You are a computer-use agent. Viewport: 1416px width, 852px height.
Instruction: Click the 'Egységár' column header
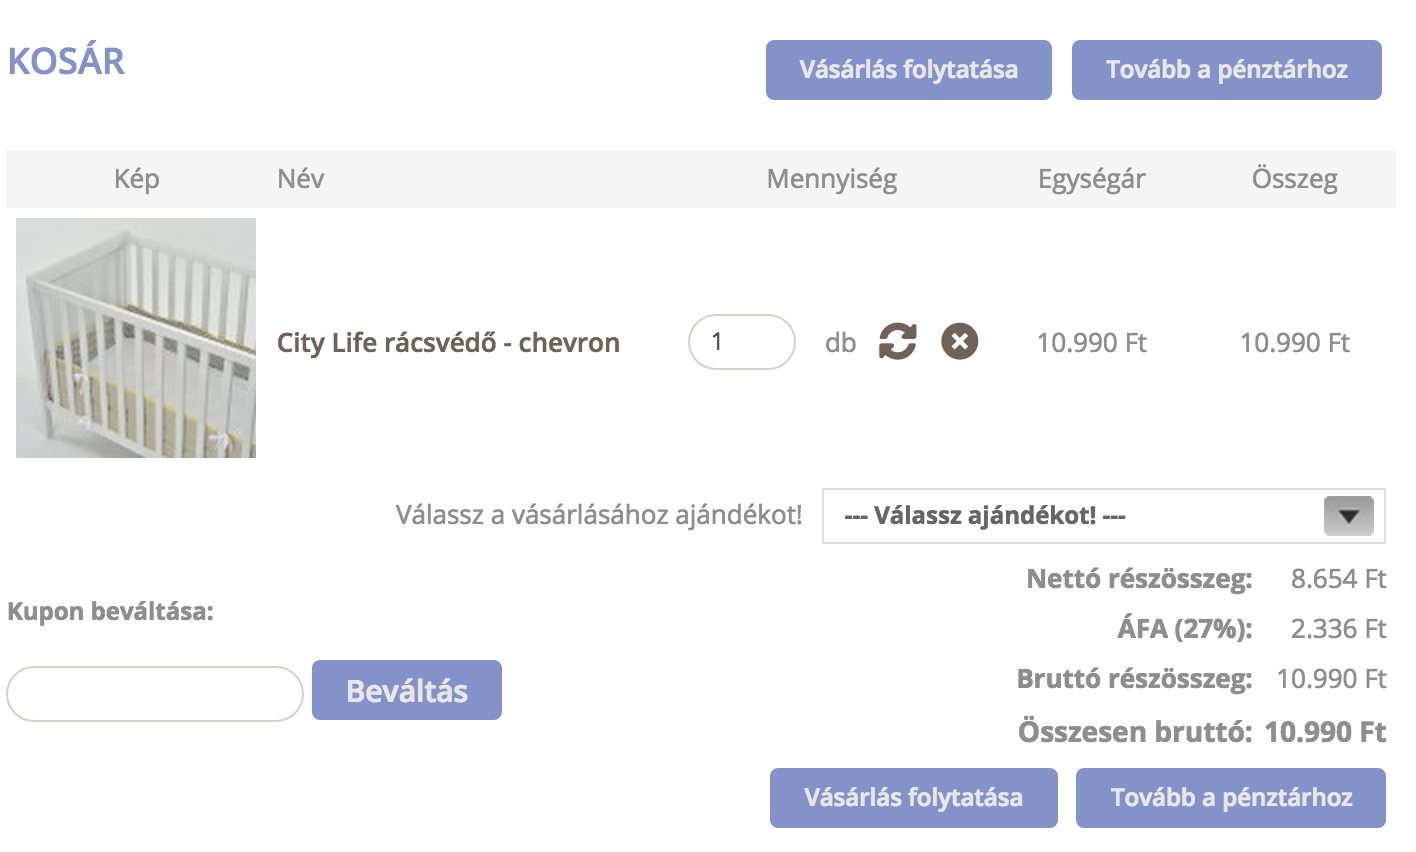(x=1091, y=180)
